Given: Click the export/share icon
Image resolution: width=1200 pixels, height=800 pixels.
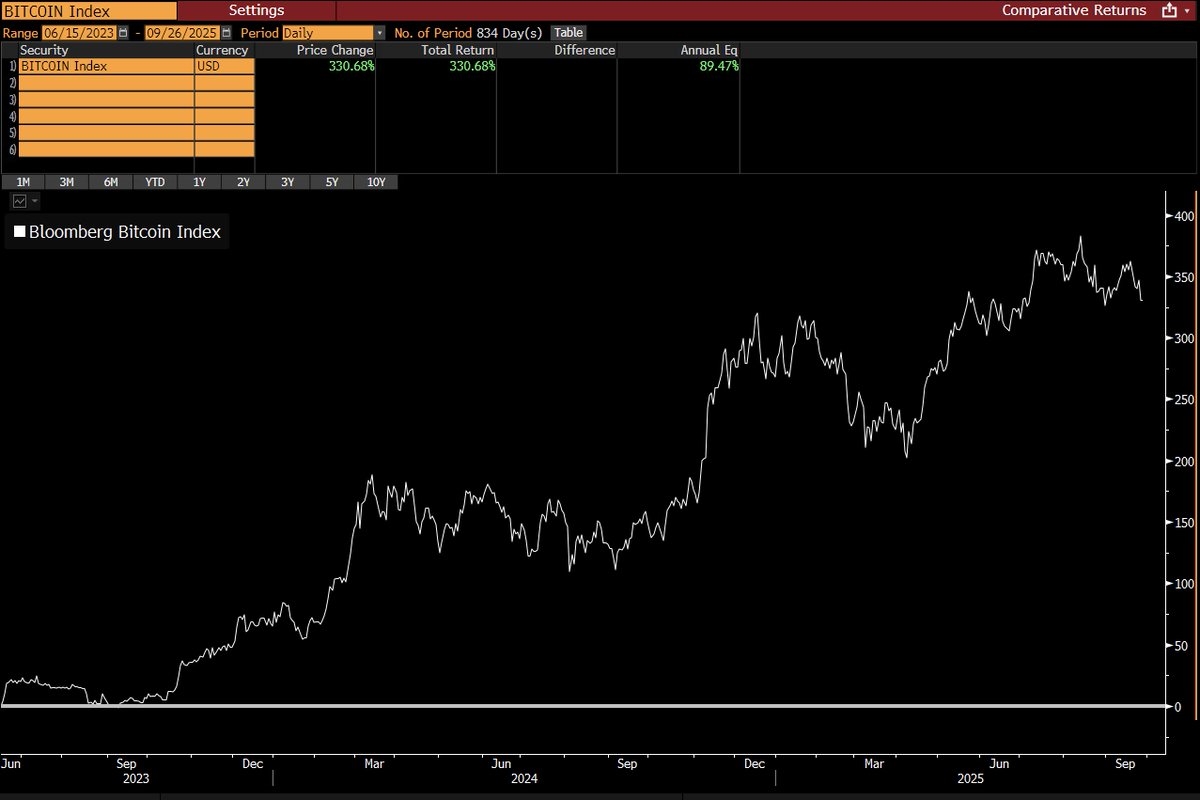Looking at the screenshot, I should click(x=1168, y=10).
